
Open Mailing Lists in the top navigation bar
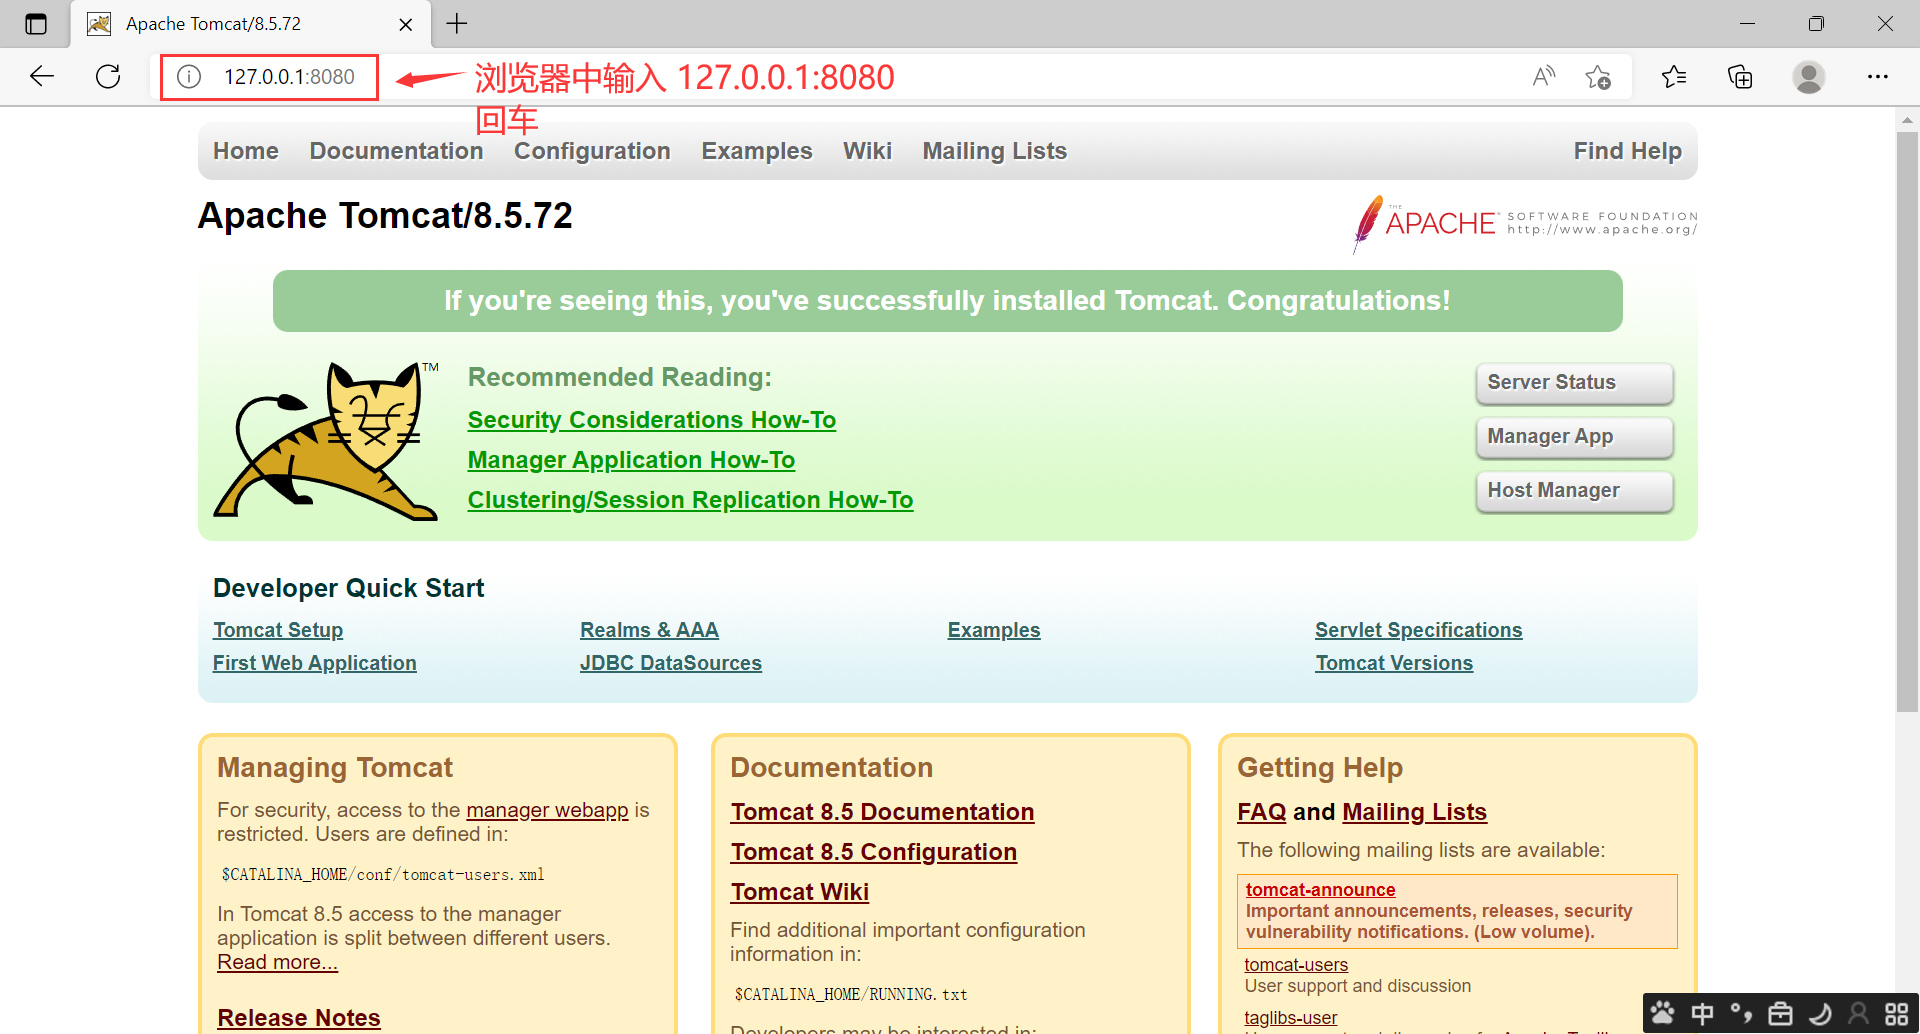pos(995,151)
